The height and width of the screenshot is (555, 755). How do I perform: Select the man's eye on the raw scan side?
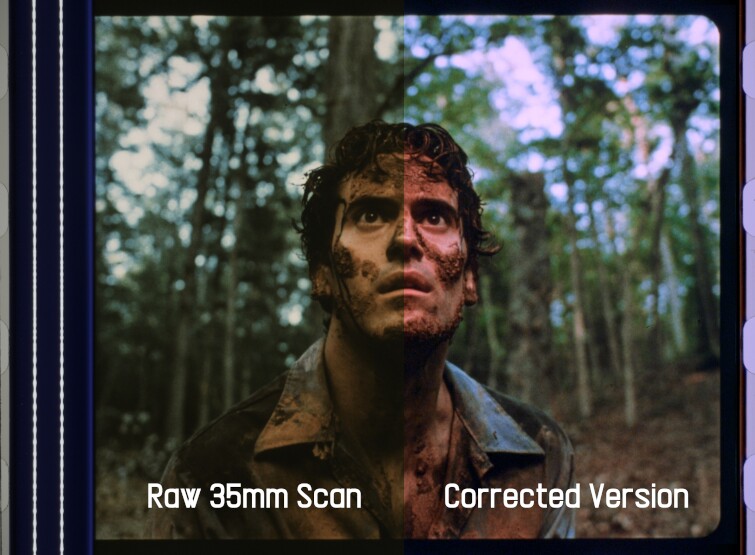pos(370,216)
